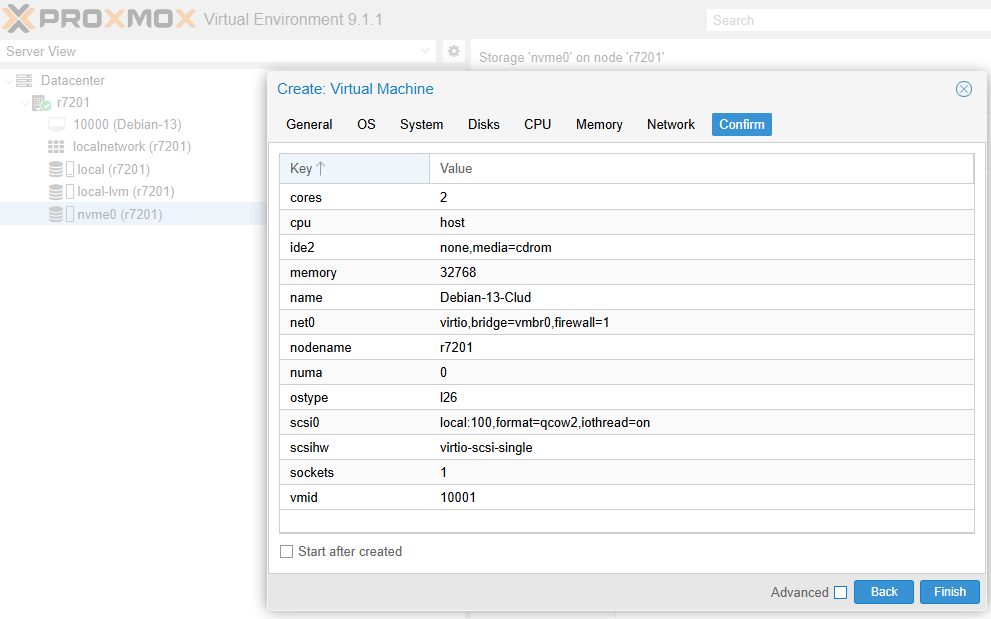Click the r7201 node icon

pos(41,103)
